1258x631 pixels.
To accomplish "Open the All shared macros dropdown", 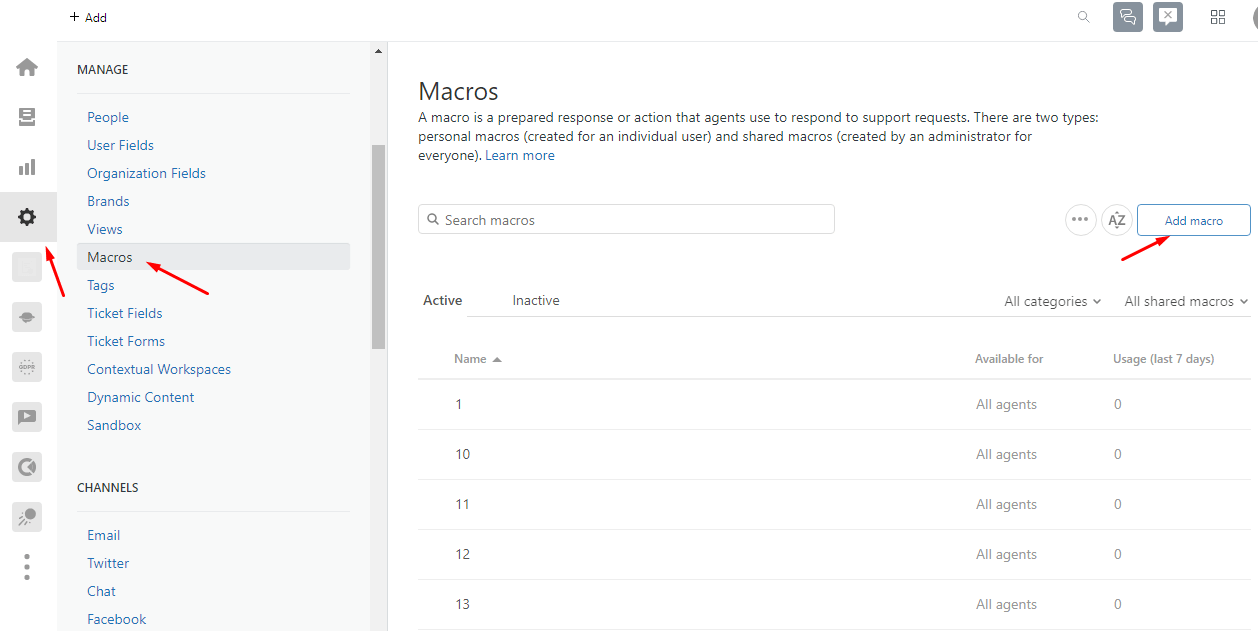I will pos(1184,300).
